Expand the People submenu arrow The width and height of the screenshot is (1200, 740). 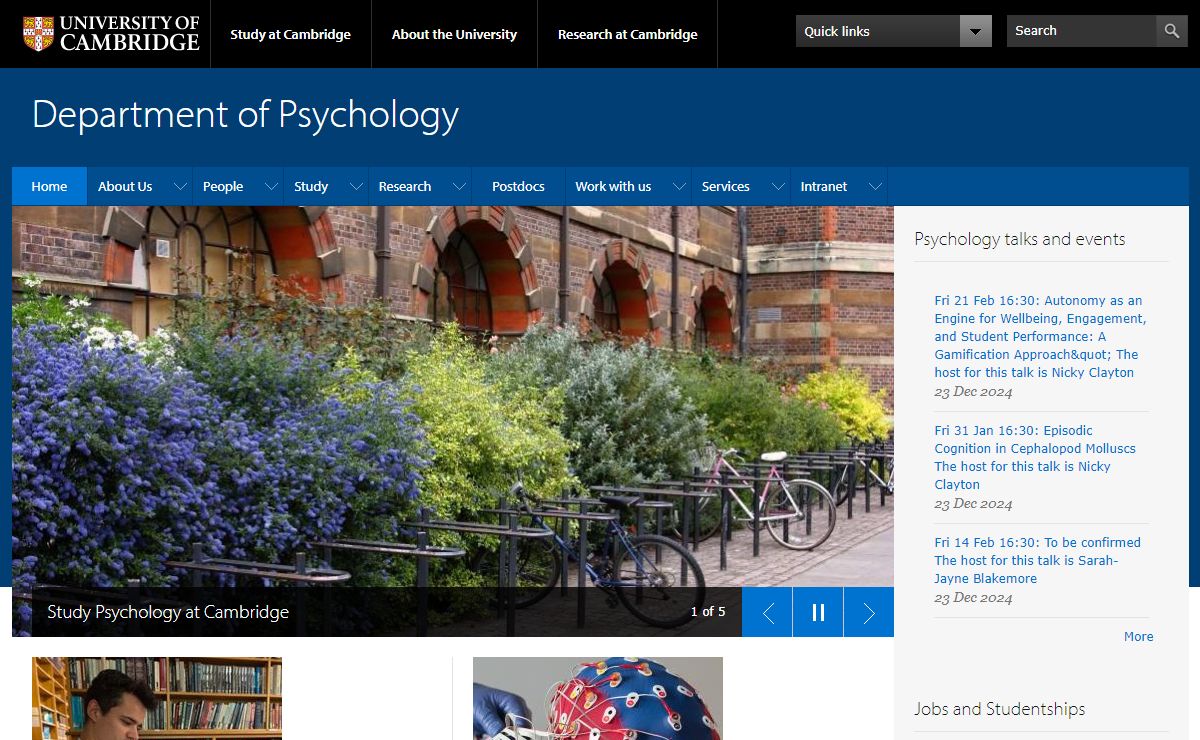tap(270, 186)
